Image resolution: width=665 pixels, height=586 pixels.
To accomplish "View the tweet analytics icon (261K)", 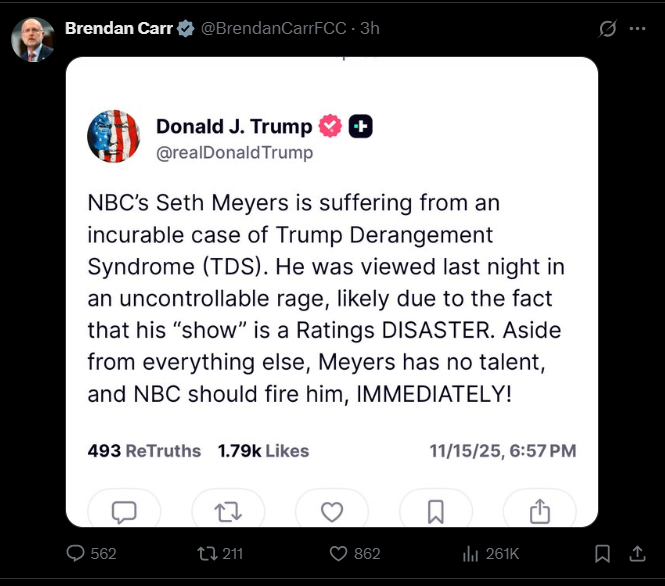I will point(471,553).
